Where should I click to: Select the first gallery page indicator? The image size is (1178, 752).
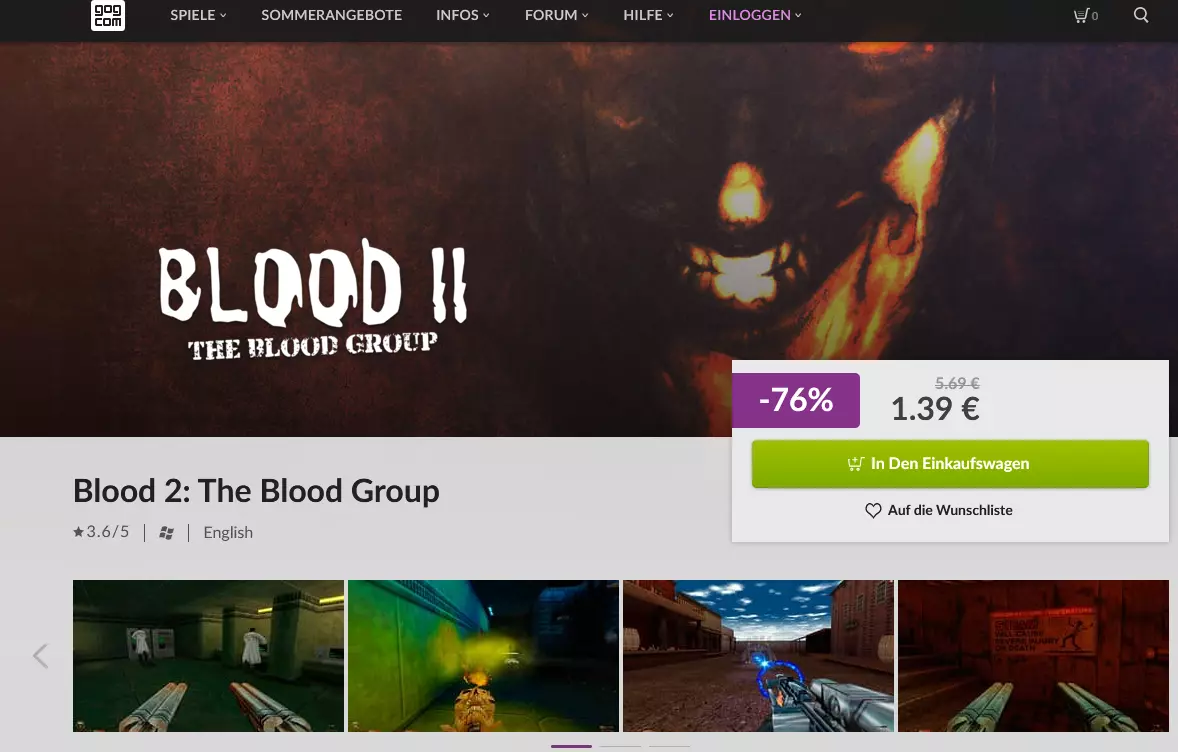tap(571, 746)
